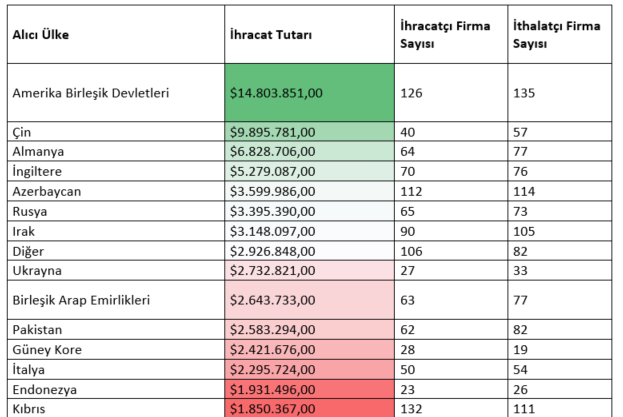This screenshot has width=623, height=417.
Task: Click the Pakistan row label
Action: (x=38, y=329)
